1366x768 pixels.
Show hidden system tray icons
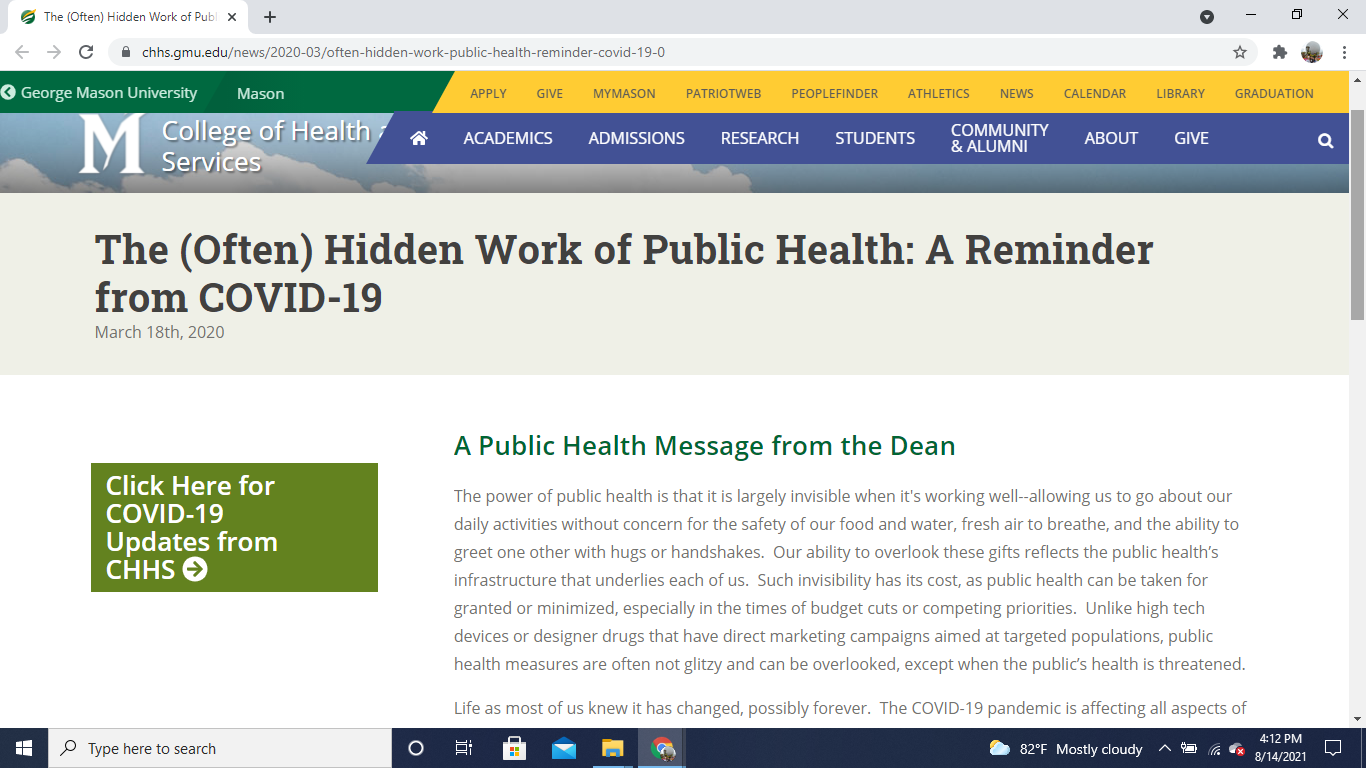point(1164,748)
